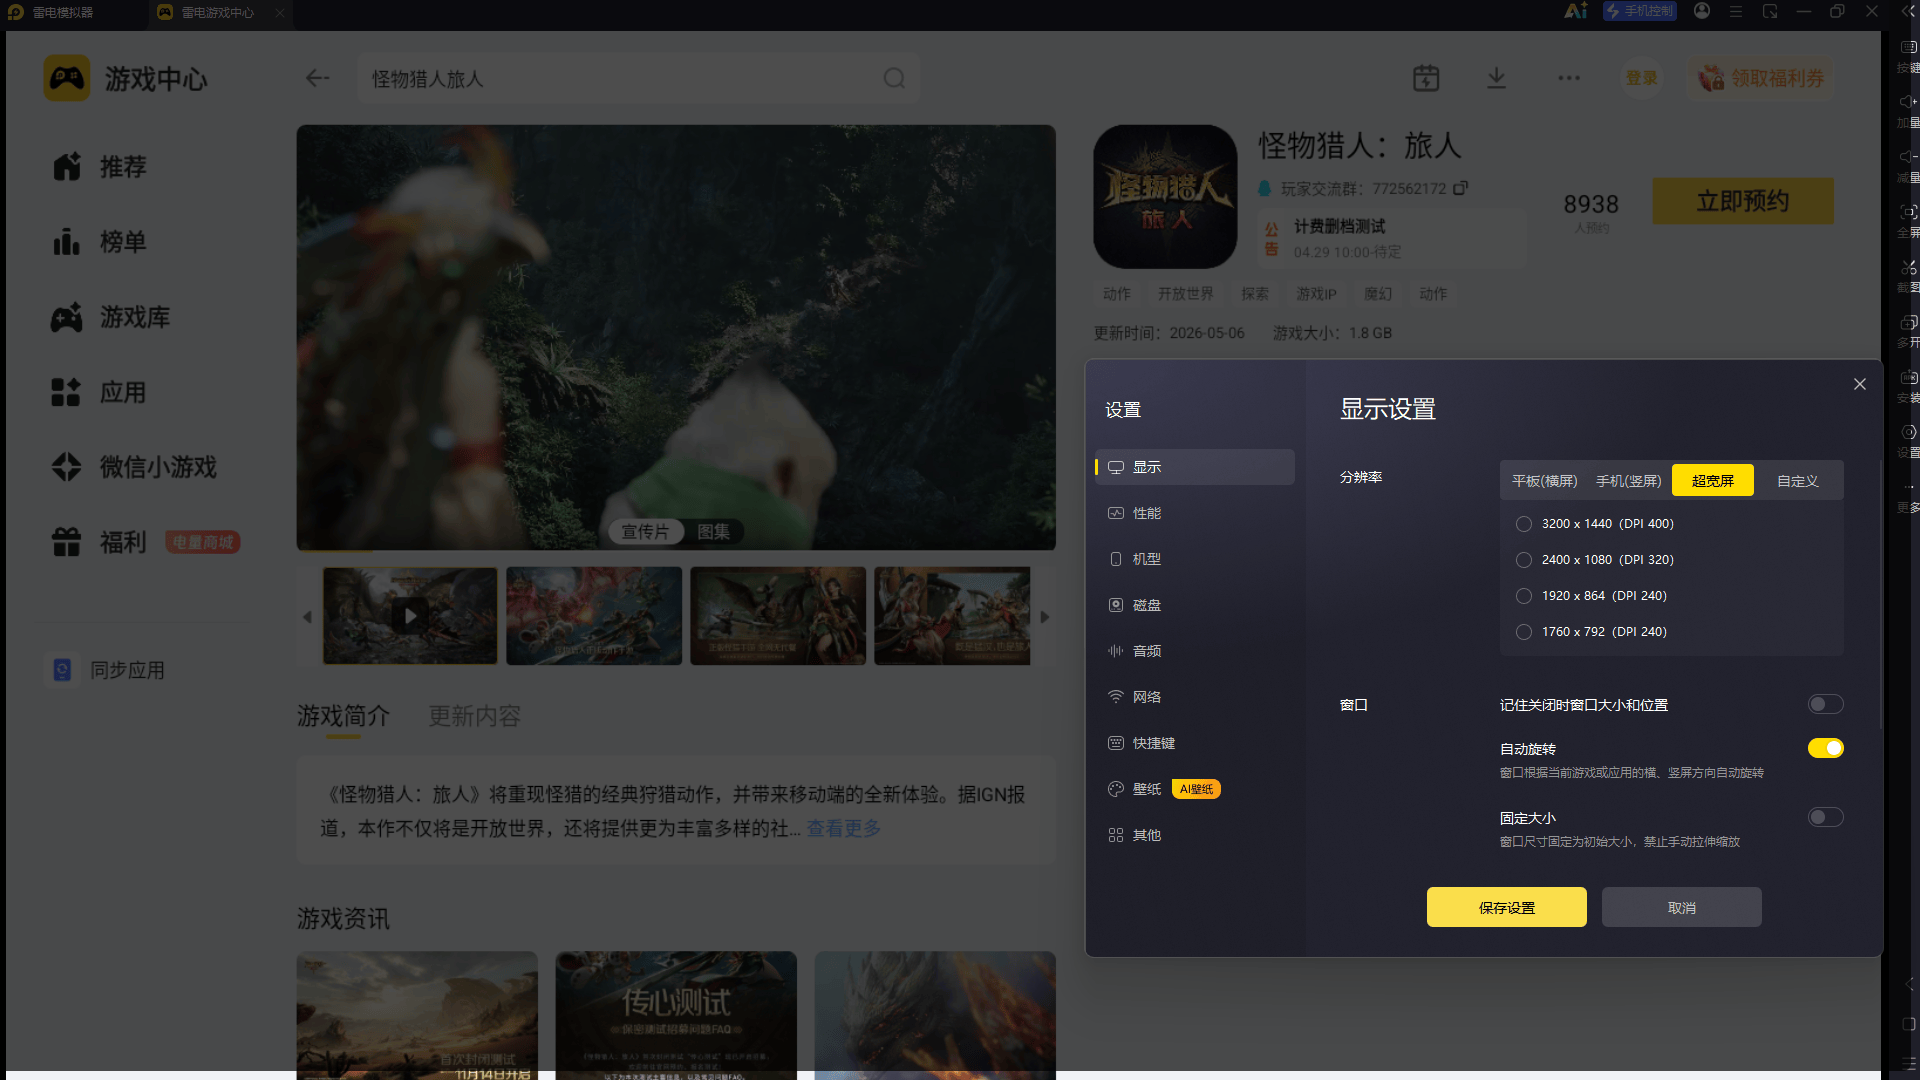The image size is (1920, 1080).
Task: Select 1760 x 792 resolution
Action: (1524, 632)
